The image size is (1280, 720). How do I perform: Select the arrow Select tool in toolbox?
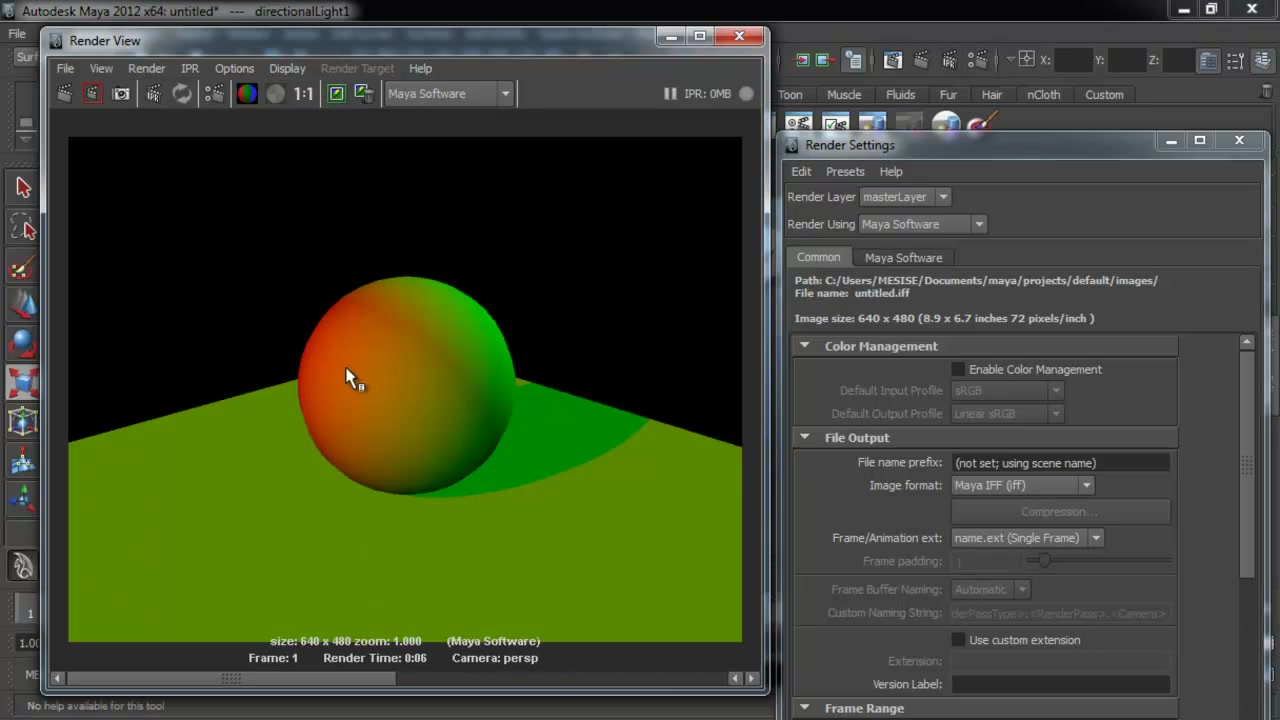tap(23, 188)
